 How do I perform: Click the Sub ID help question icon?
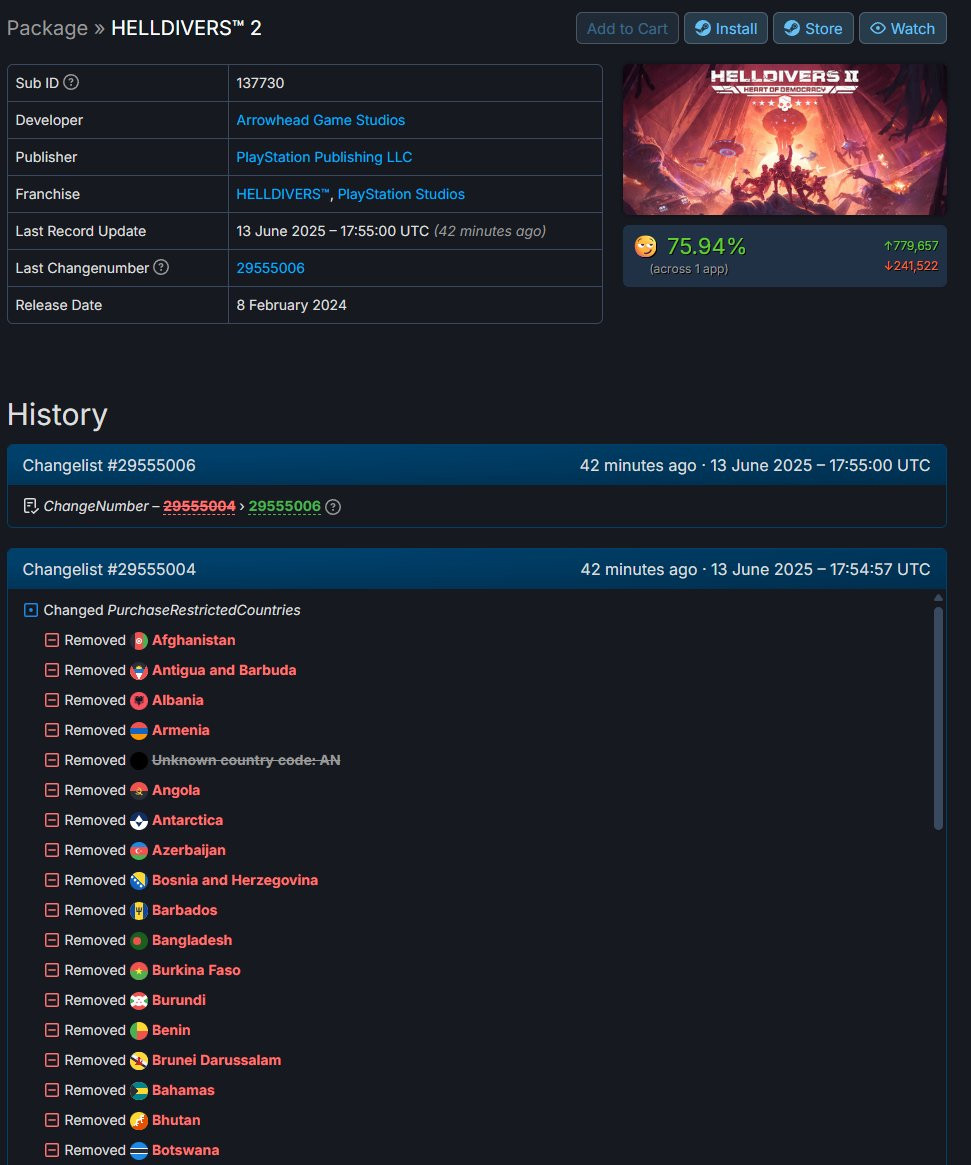[71, 82]
